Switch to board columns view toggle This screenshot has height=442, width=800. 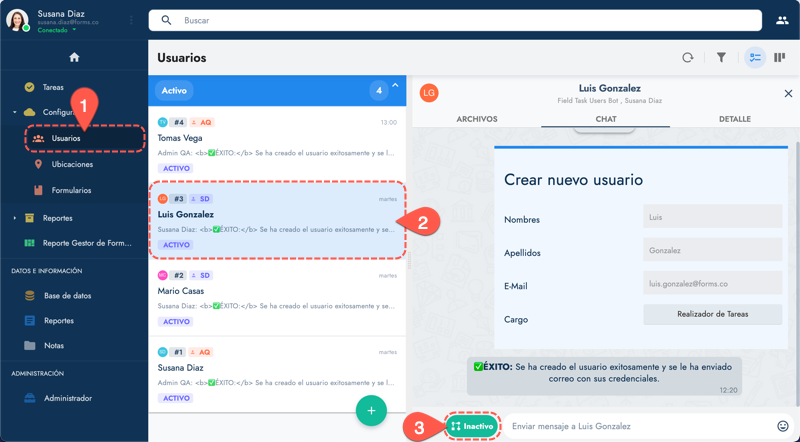779,58
